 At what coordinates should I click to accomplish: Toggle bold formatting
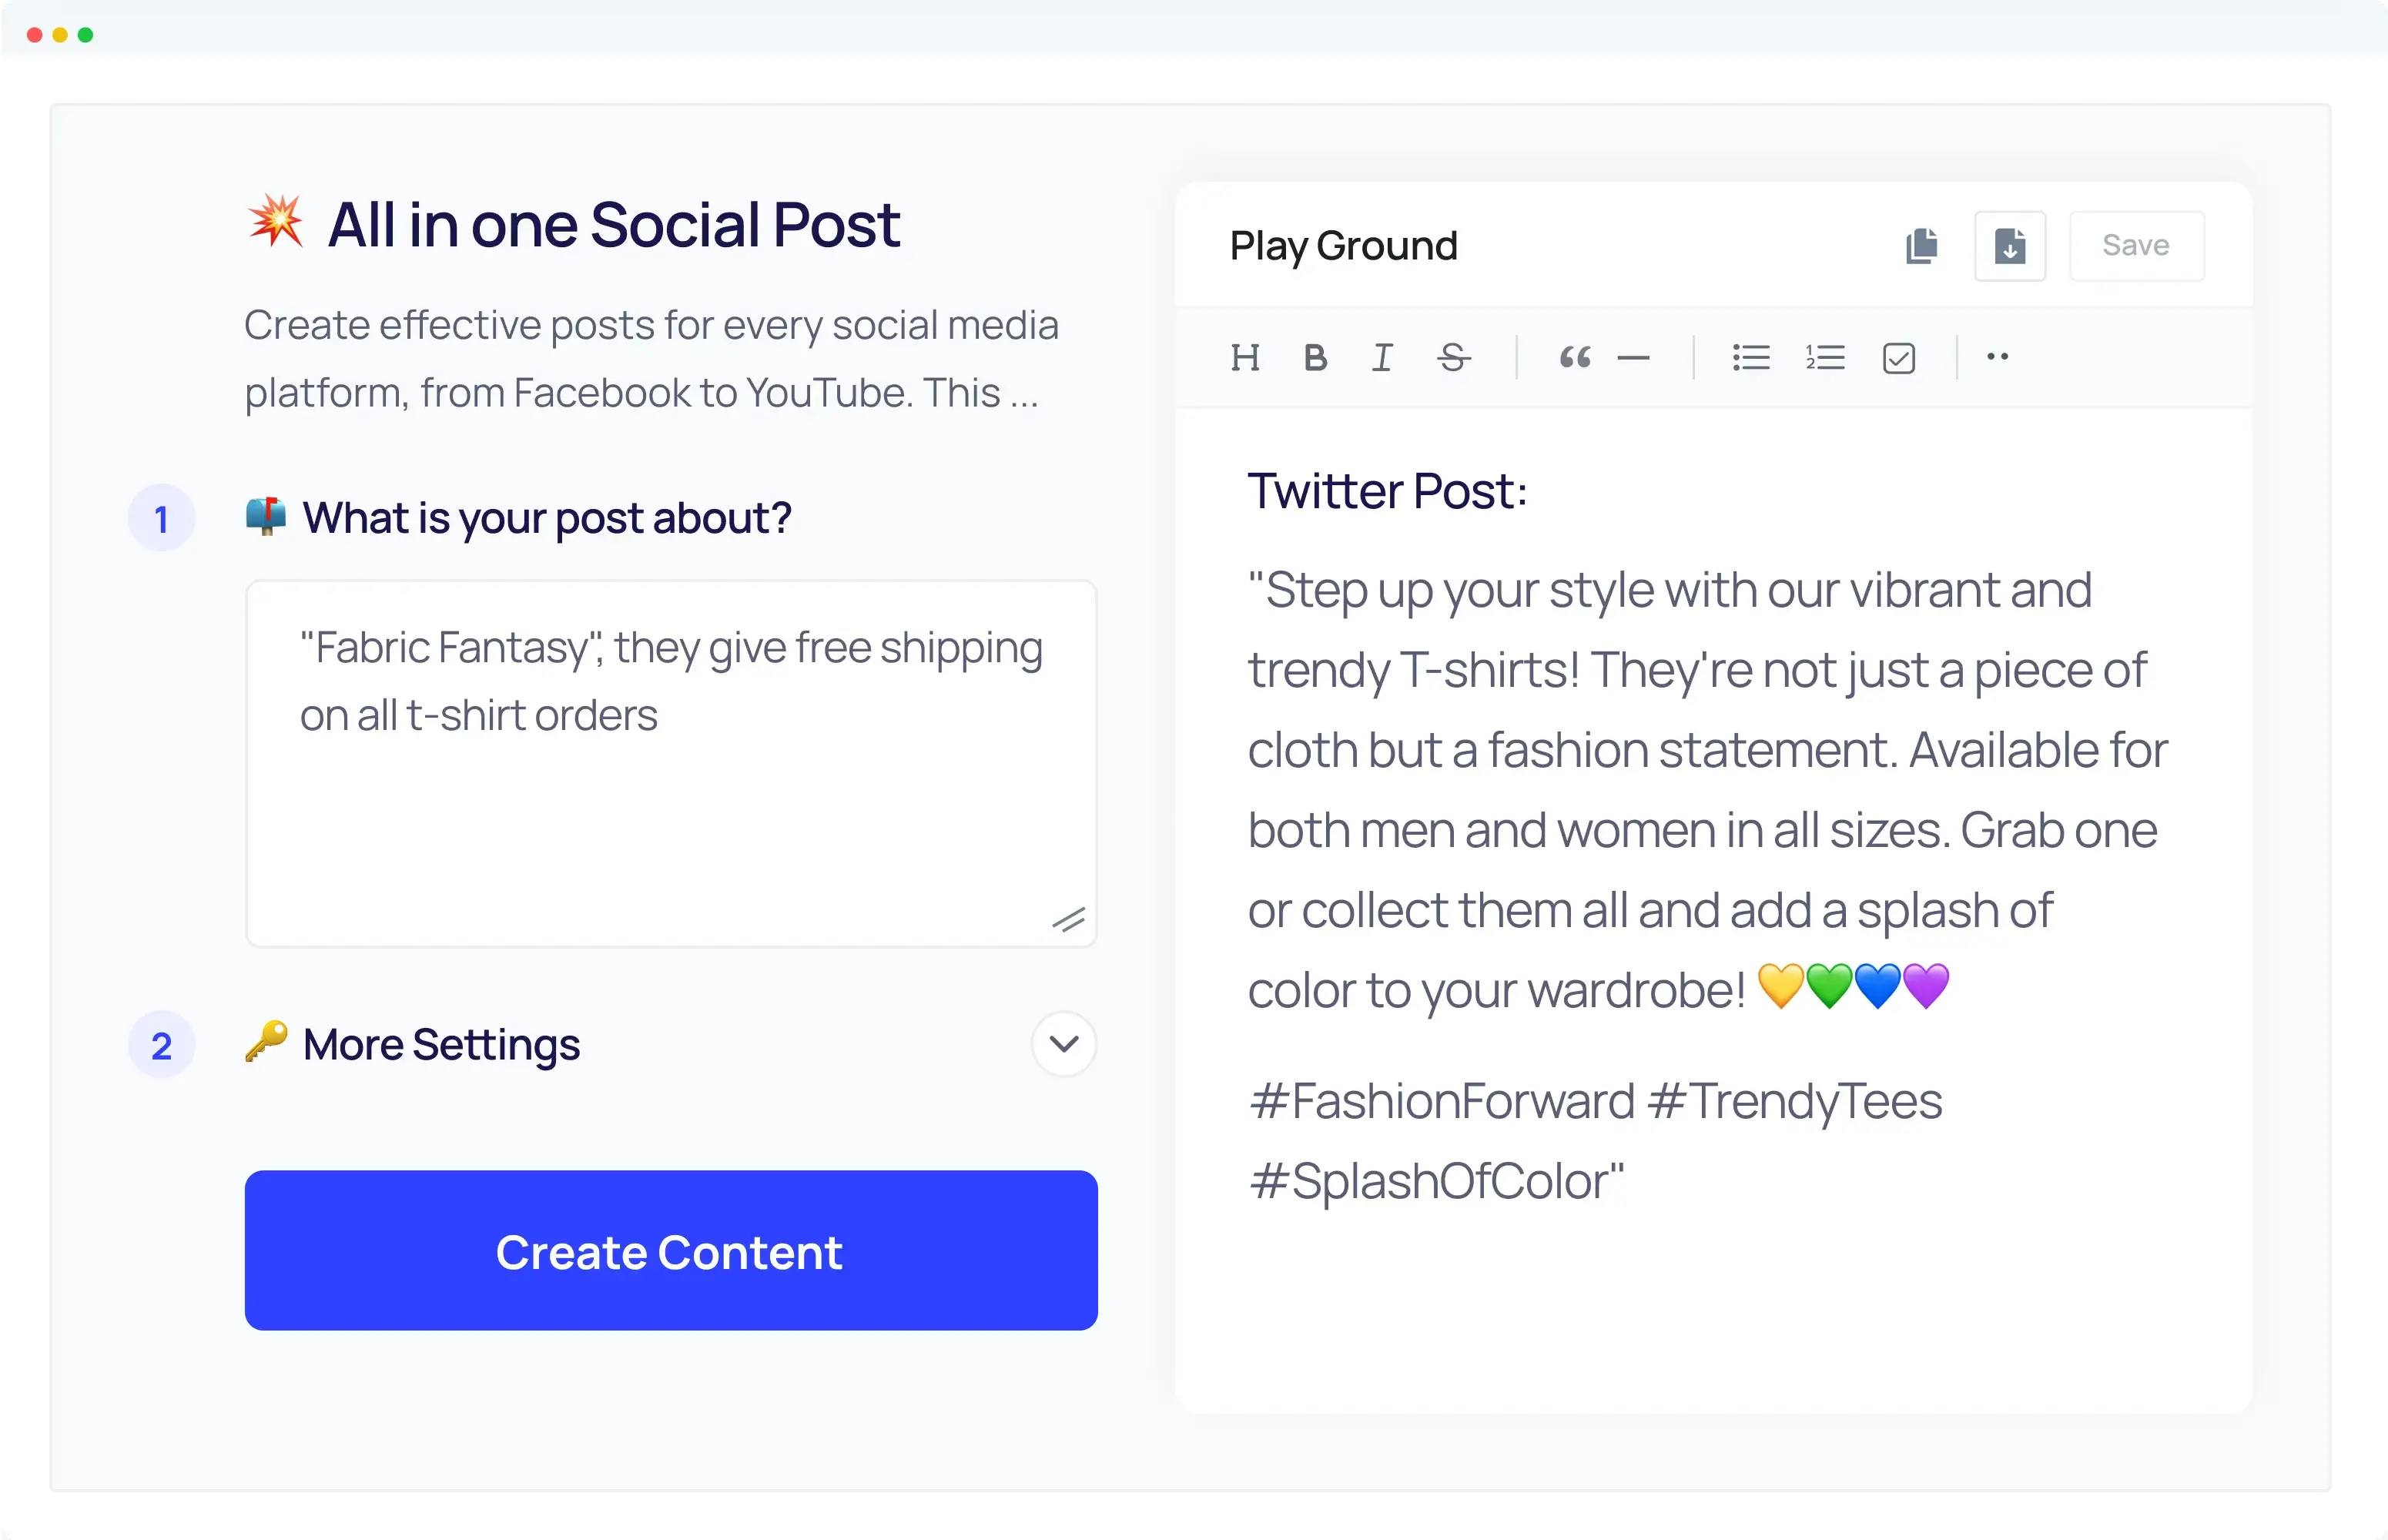click(1315, 357)
